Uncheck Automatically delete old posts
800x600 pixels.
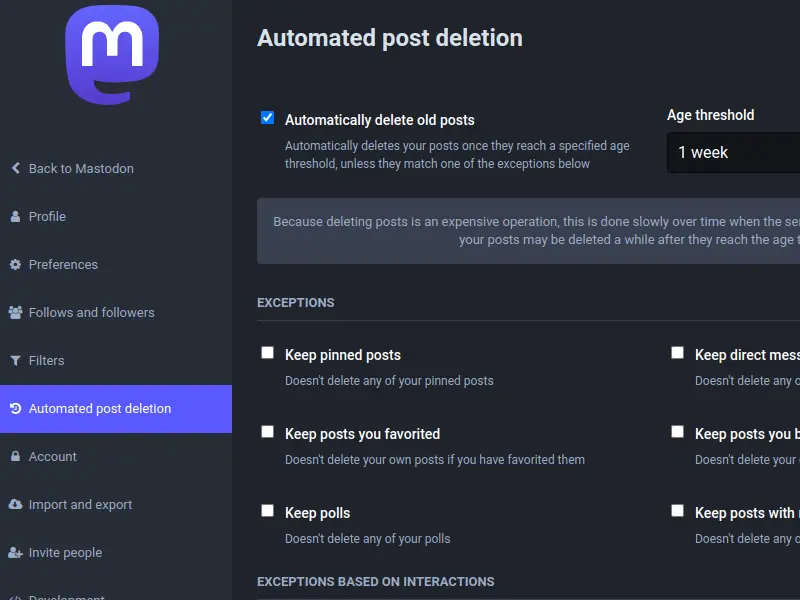tap(267, 118)
